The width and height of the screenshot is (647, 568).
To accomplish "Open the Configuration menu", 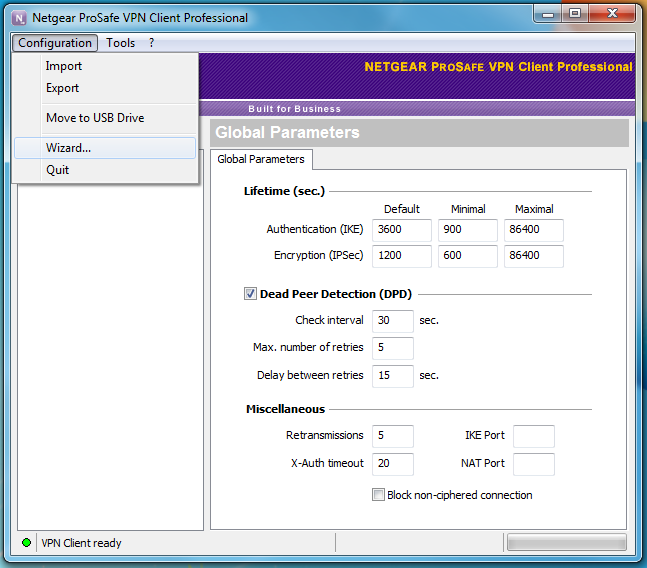I will pyautogui.click(x=55, y=43).
